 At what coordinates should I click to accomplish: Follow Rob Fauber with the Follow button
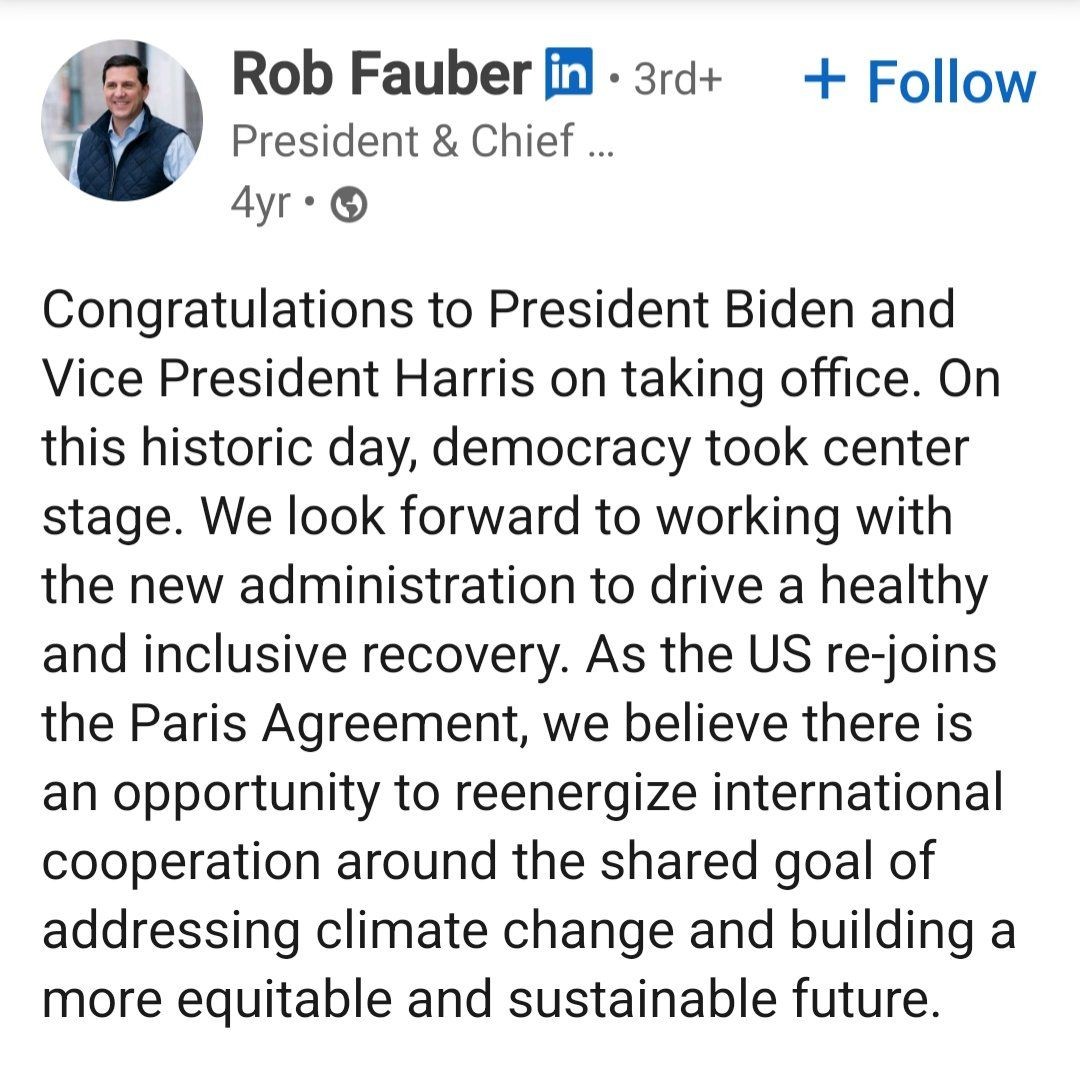click(x=920, y=82)
